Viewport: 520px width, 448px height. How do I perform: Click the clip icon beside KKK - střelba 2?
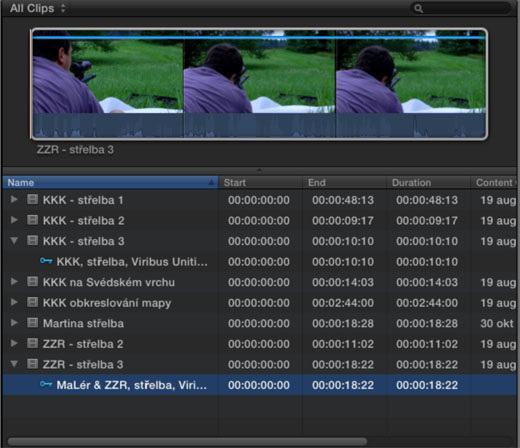[32, 220]
